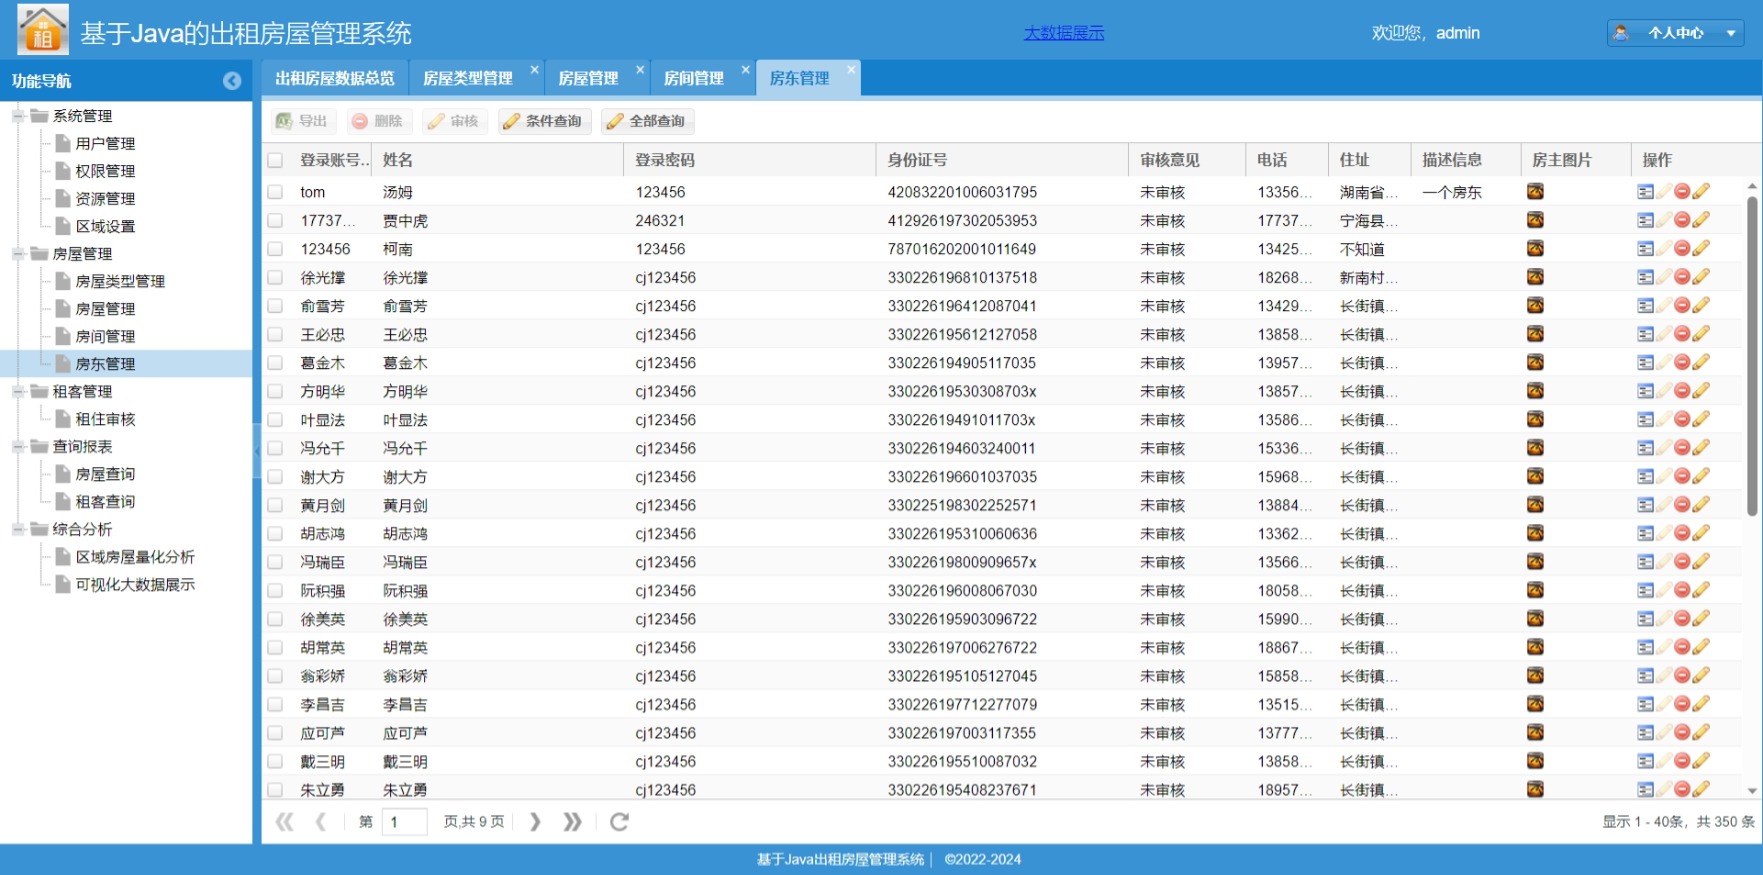Click 审核 toolbar button
Image resolution: width=1763 pixels, height=875 pixels.
(453, 121)
